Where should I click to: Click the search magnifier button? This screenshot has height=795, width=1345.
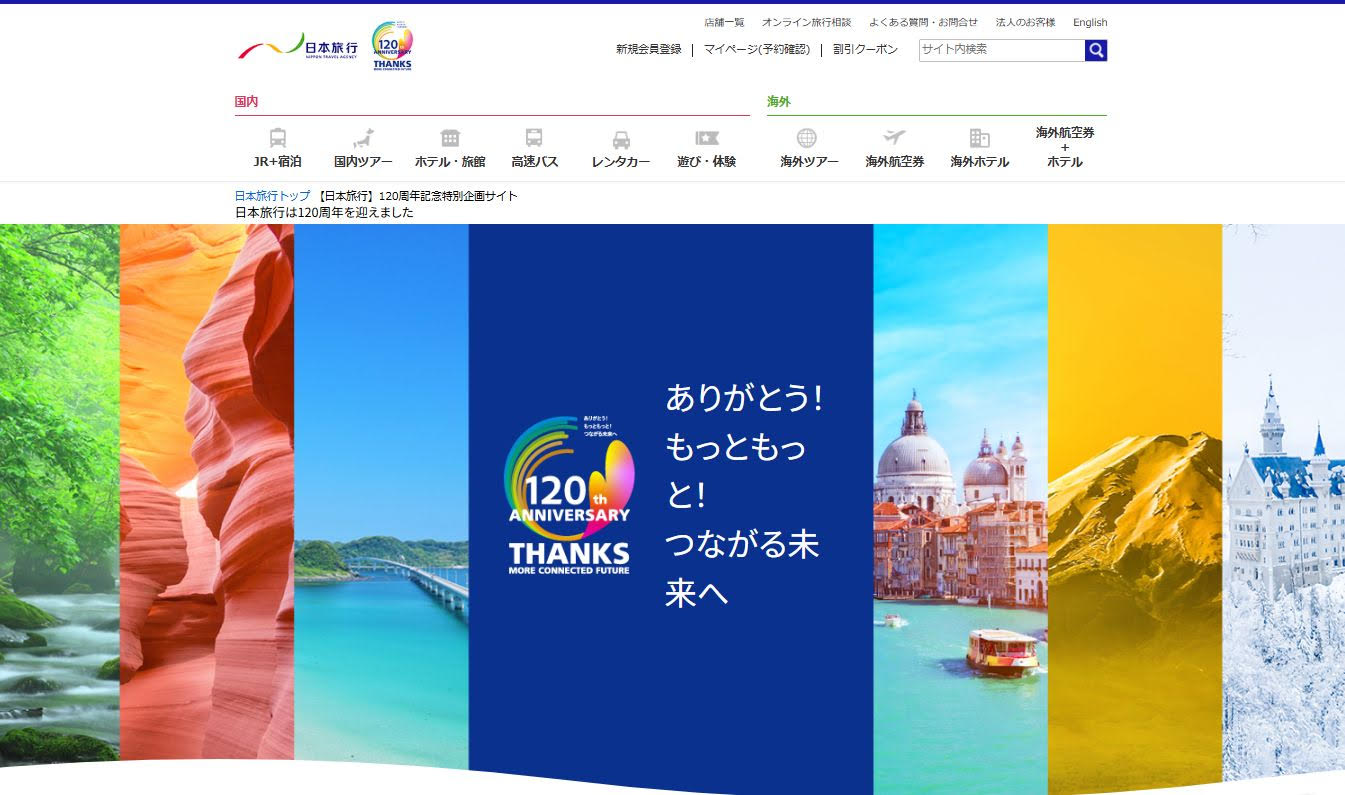pyautogui.click(x=1096, y=50)
